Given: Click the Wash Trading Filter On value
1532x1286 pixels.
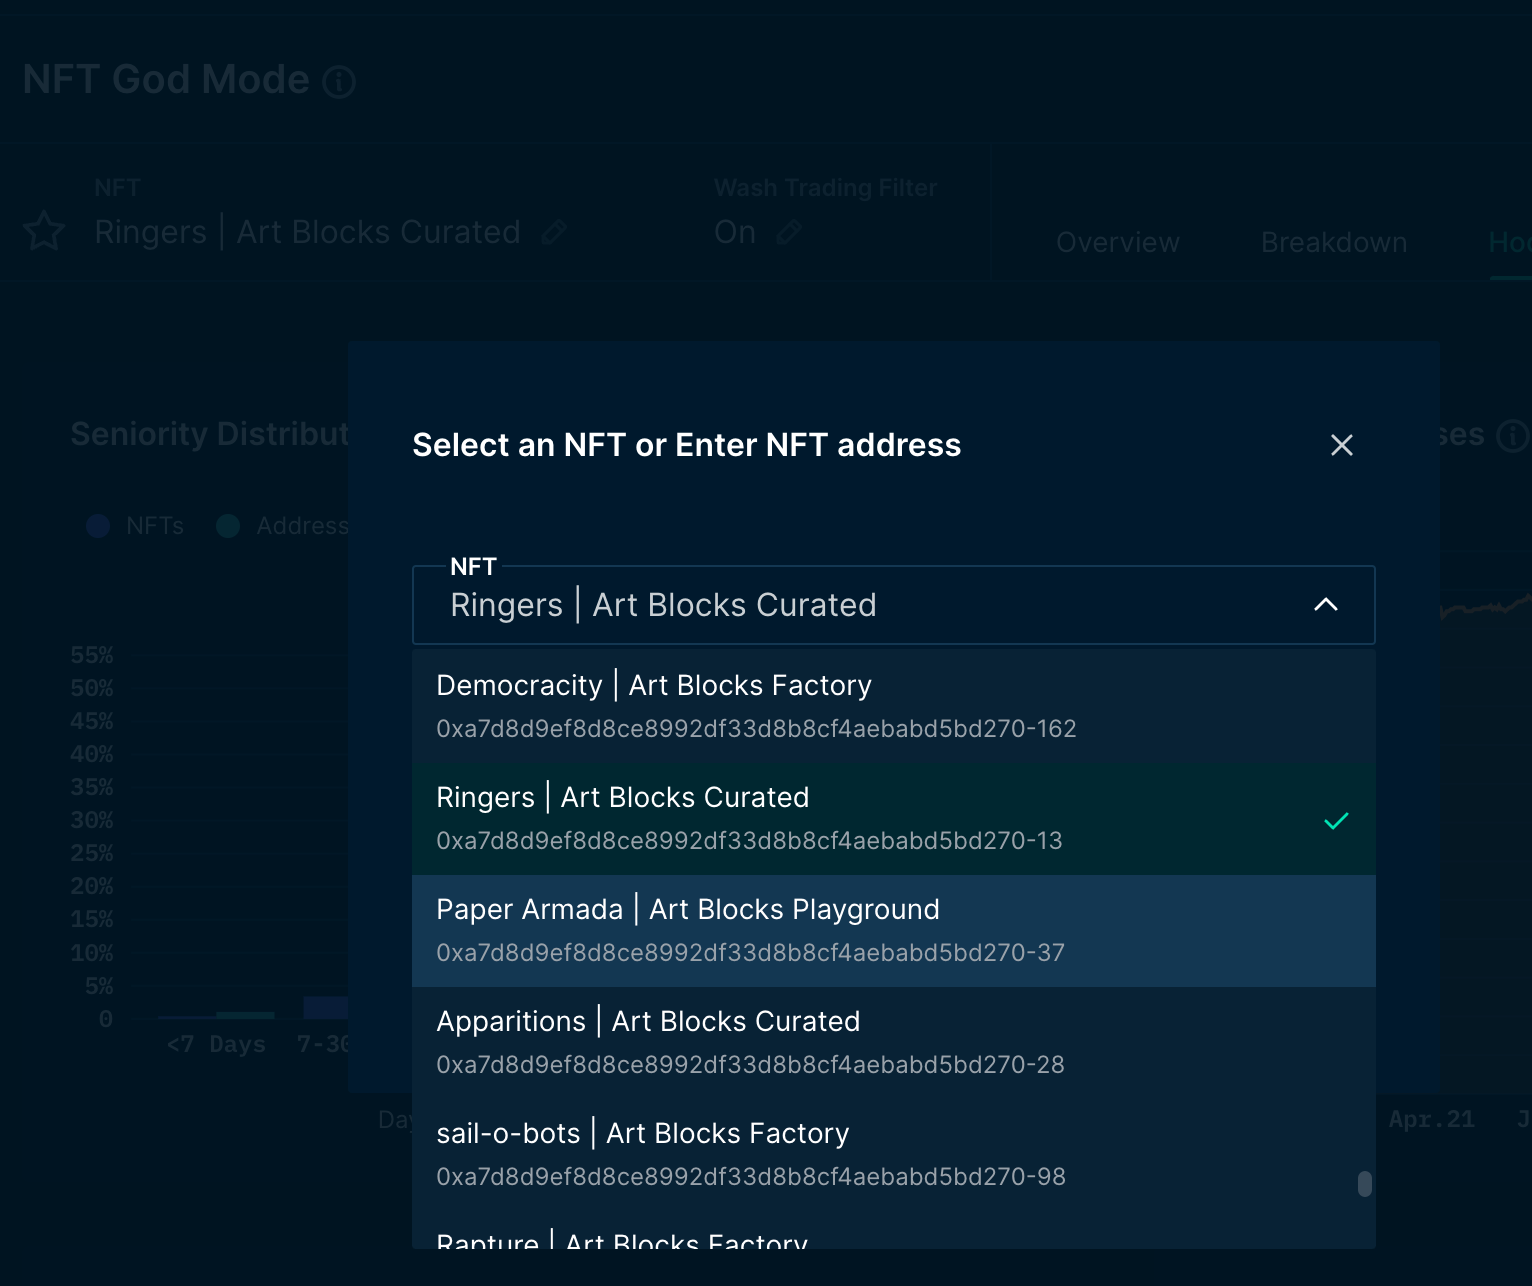Looking at the screenshot, I should [x=735, y=232].
